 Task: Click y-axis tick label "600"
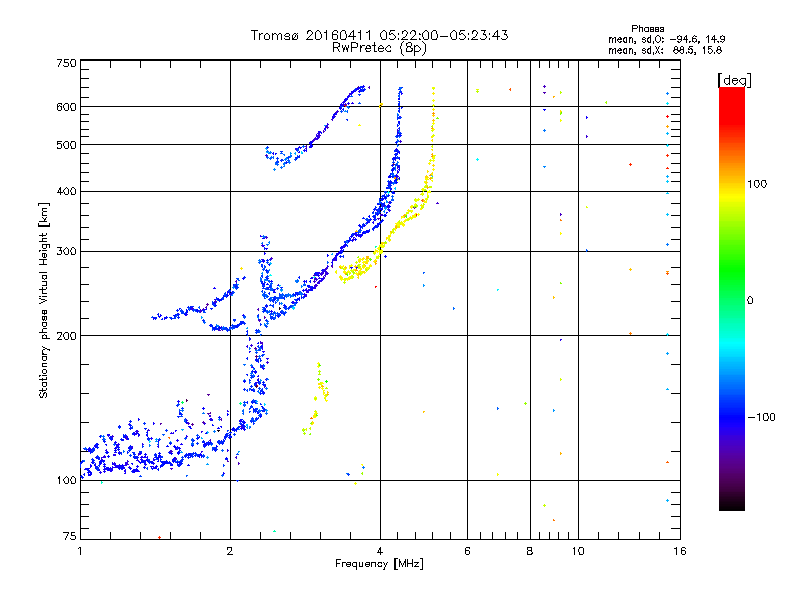(x=66, y=107)
